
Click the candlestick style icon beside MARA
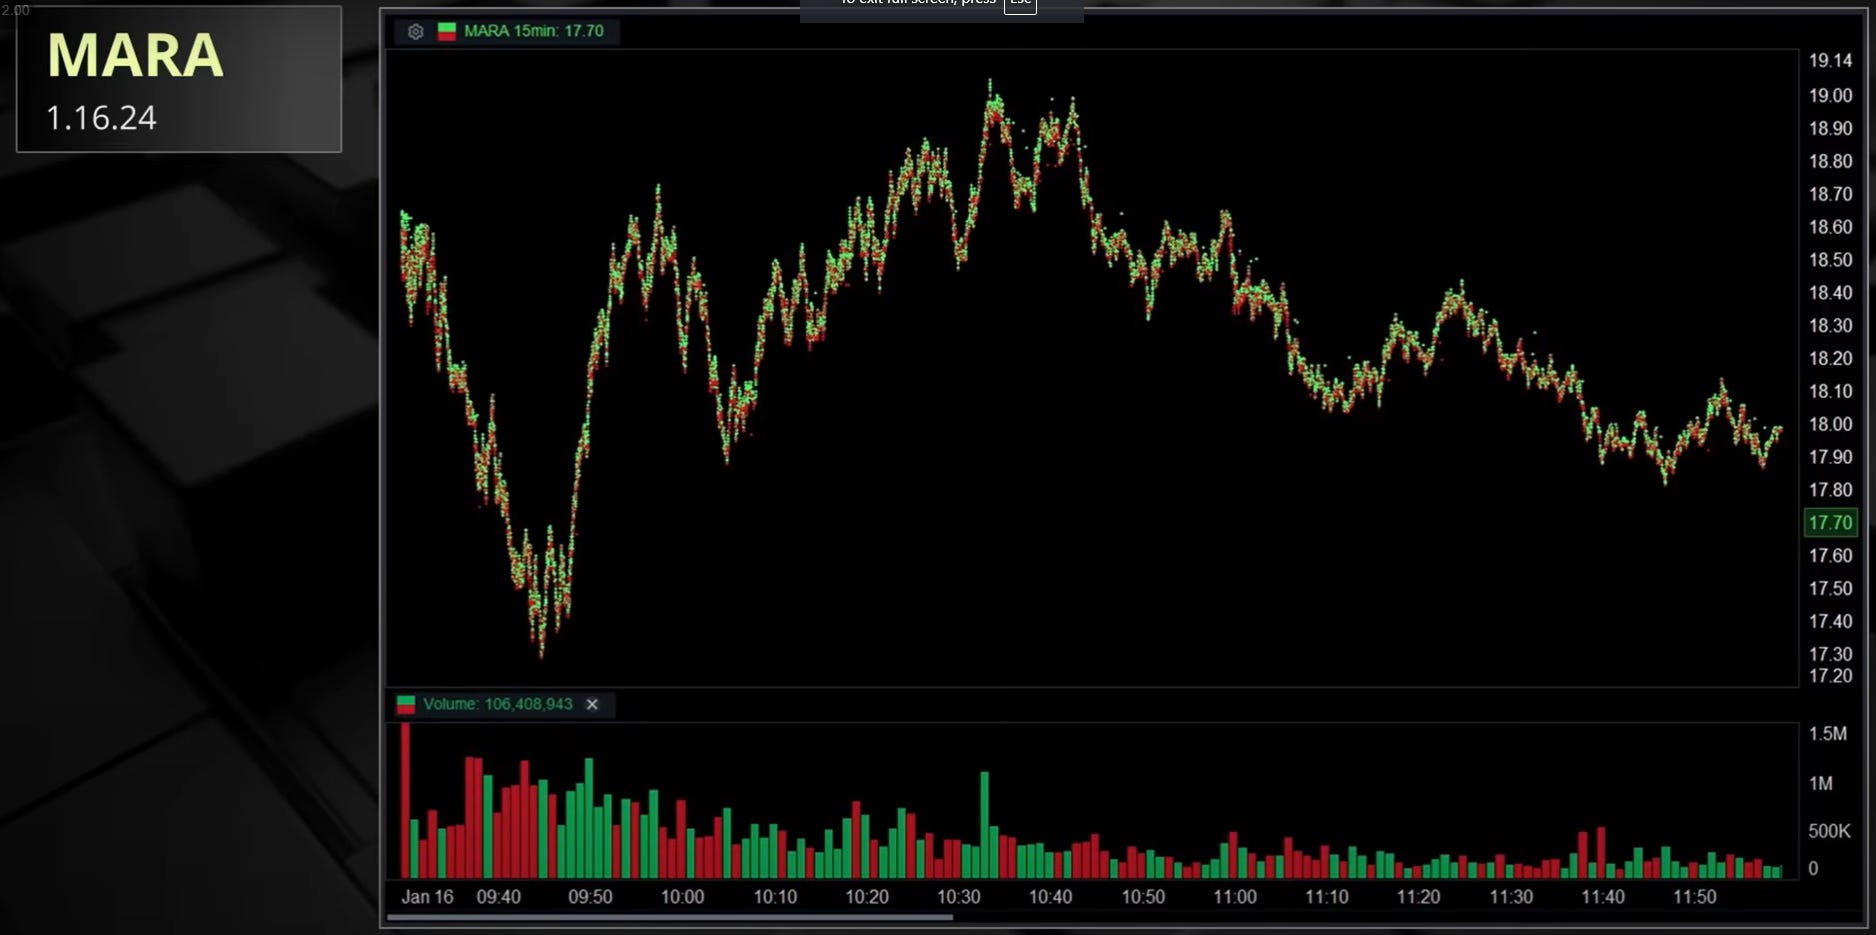pyautogui.click(x=445, y=31)
